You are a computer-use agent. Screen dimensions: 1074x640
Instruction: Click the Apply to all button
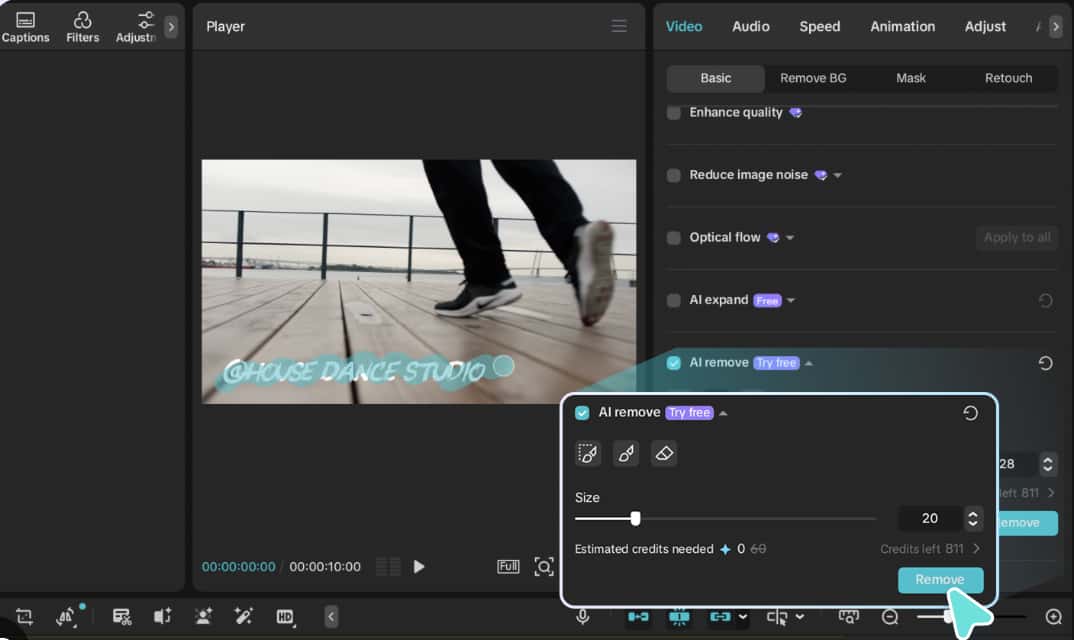(1016, 237)
